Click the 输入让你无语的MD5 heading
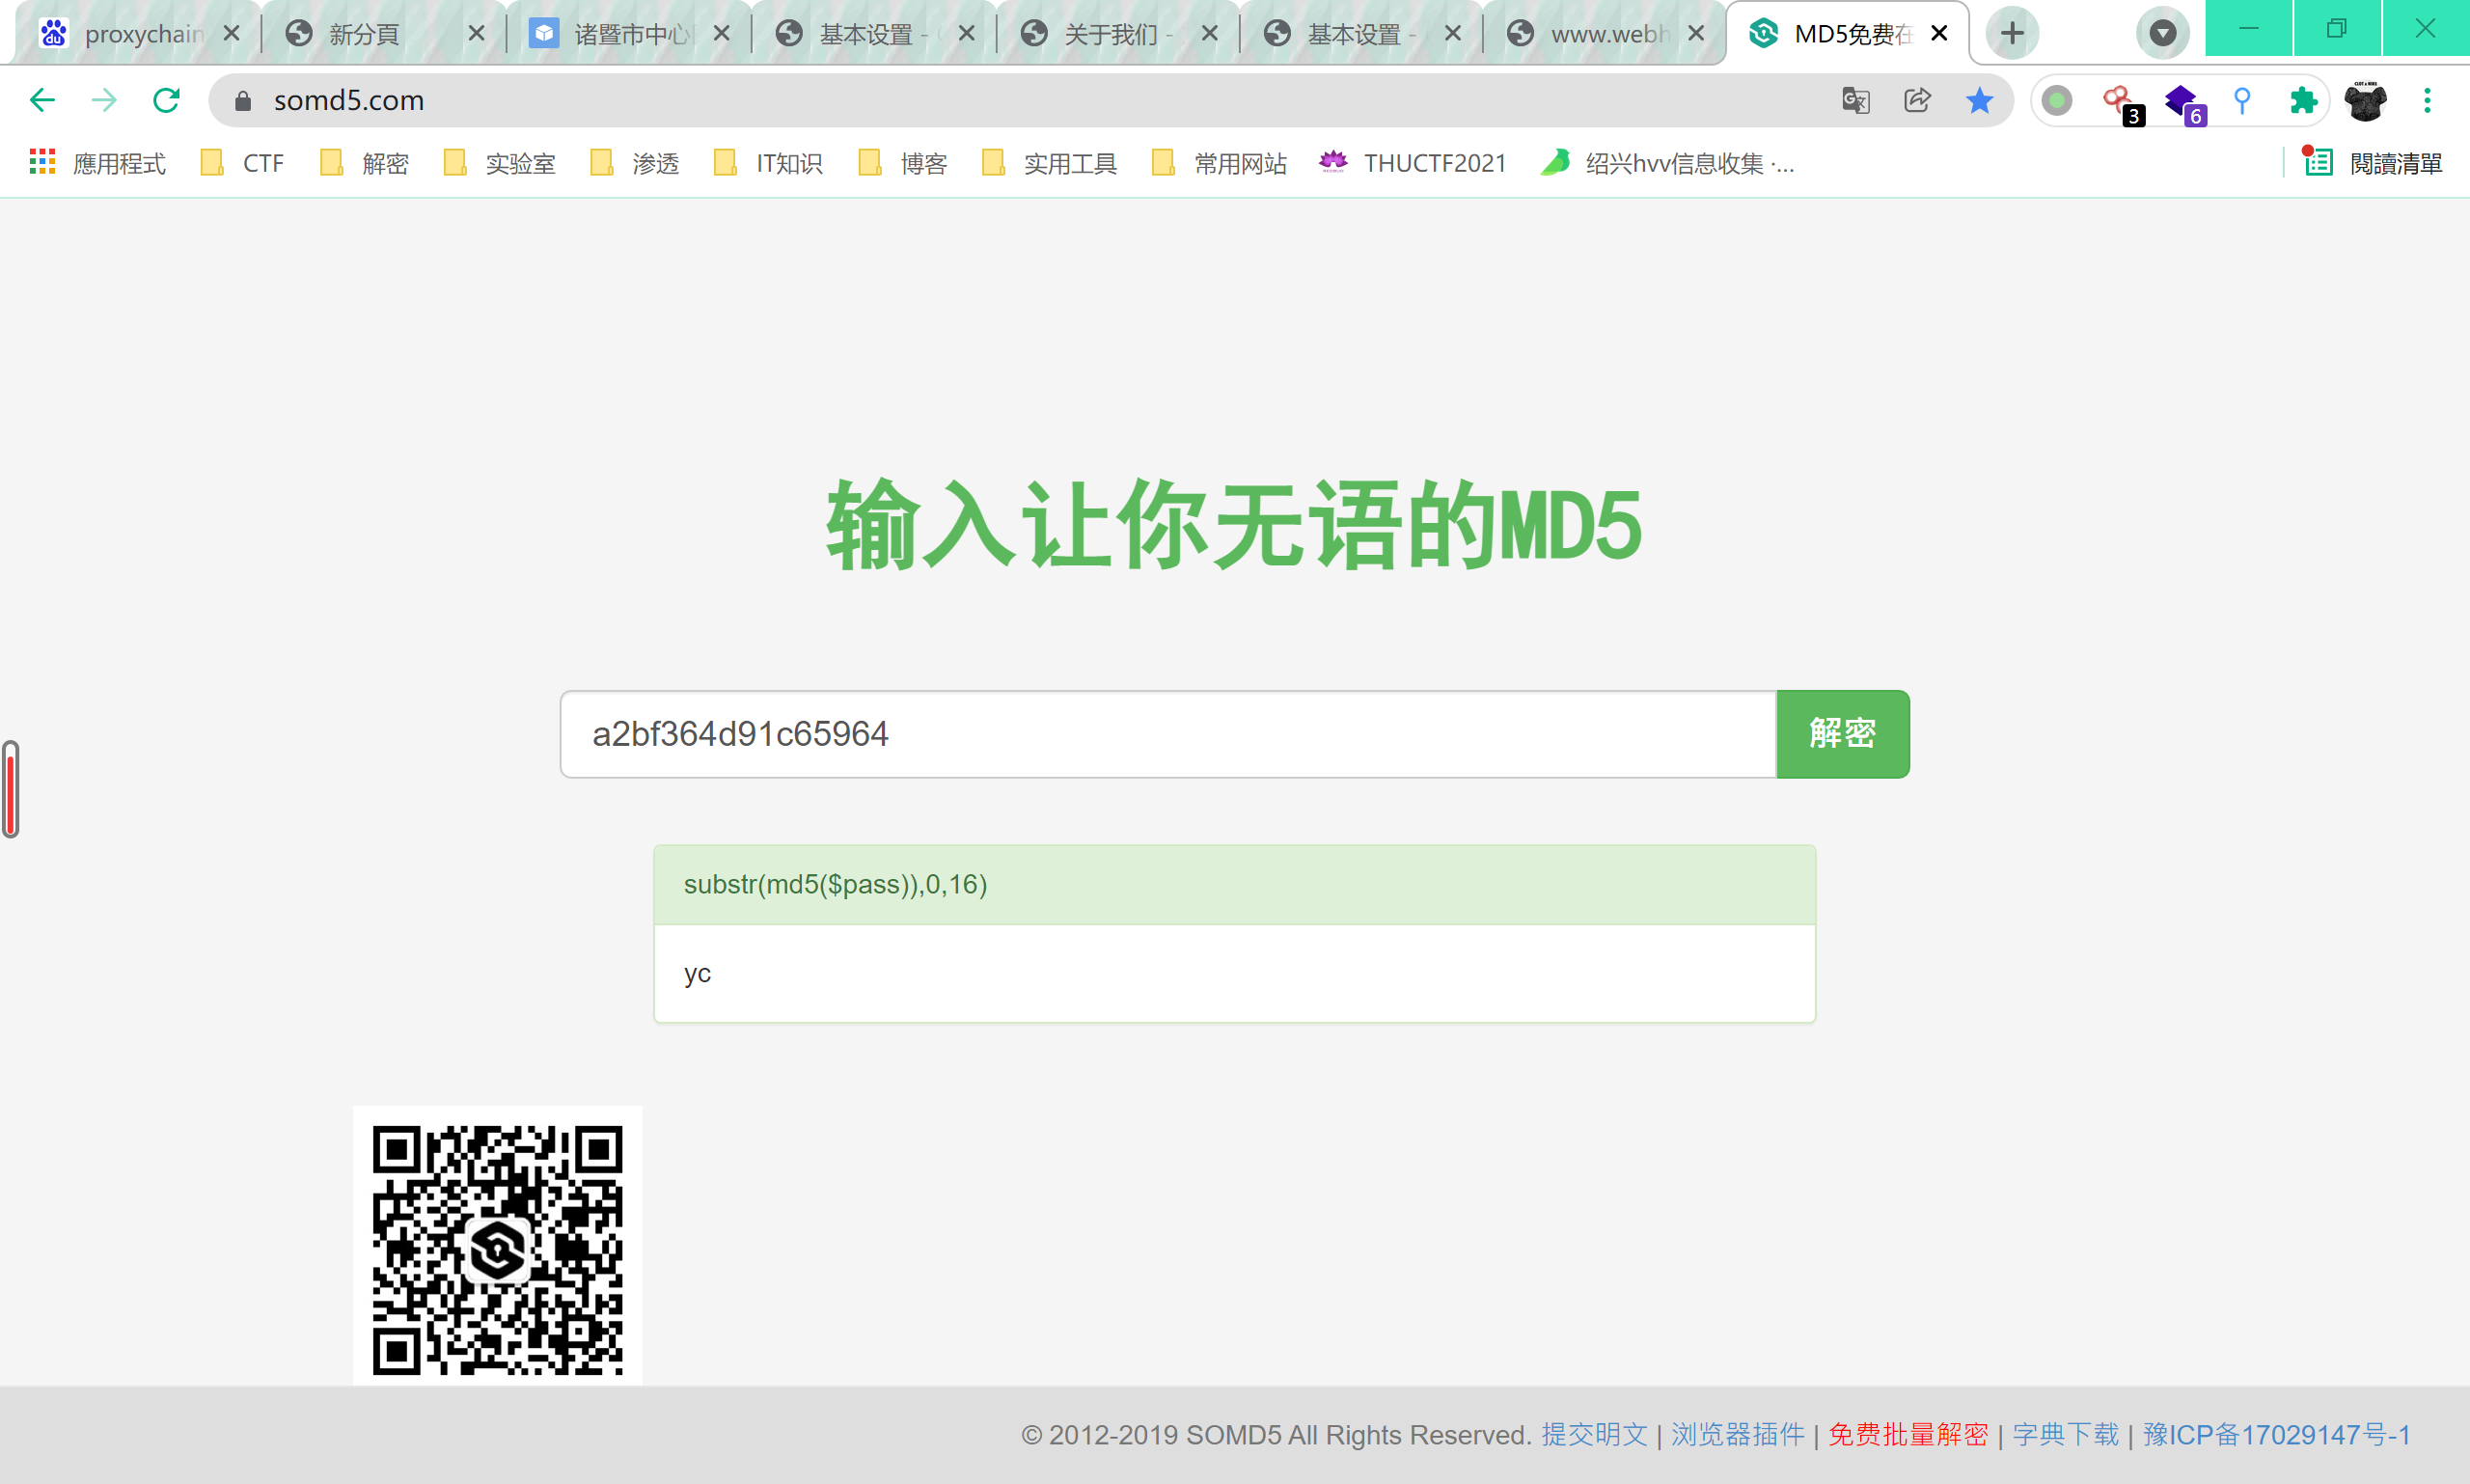Viewport: 2470px width, 1484px height. [x=1234, y=525]
